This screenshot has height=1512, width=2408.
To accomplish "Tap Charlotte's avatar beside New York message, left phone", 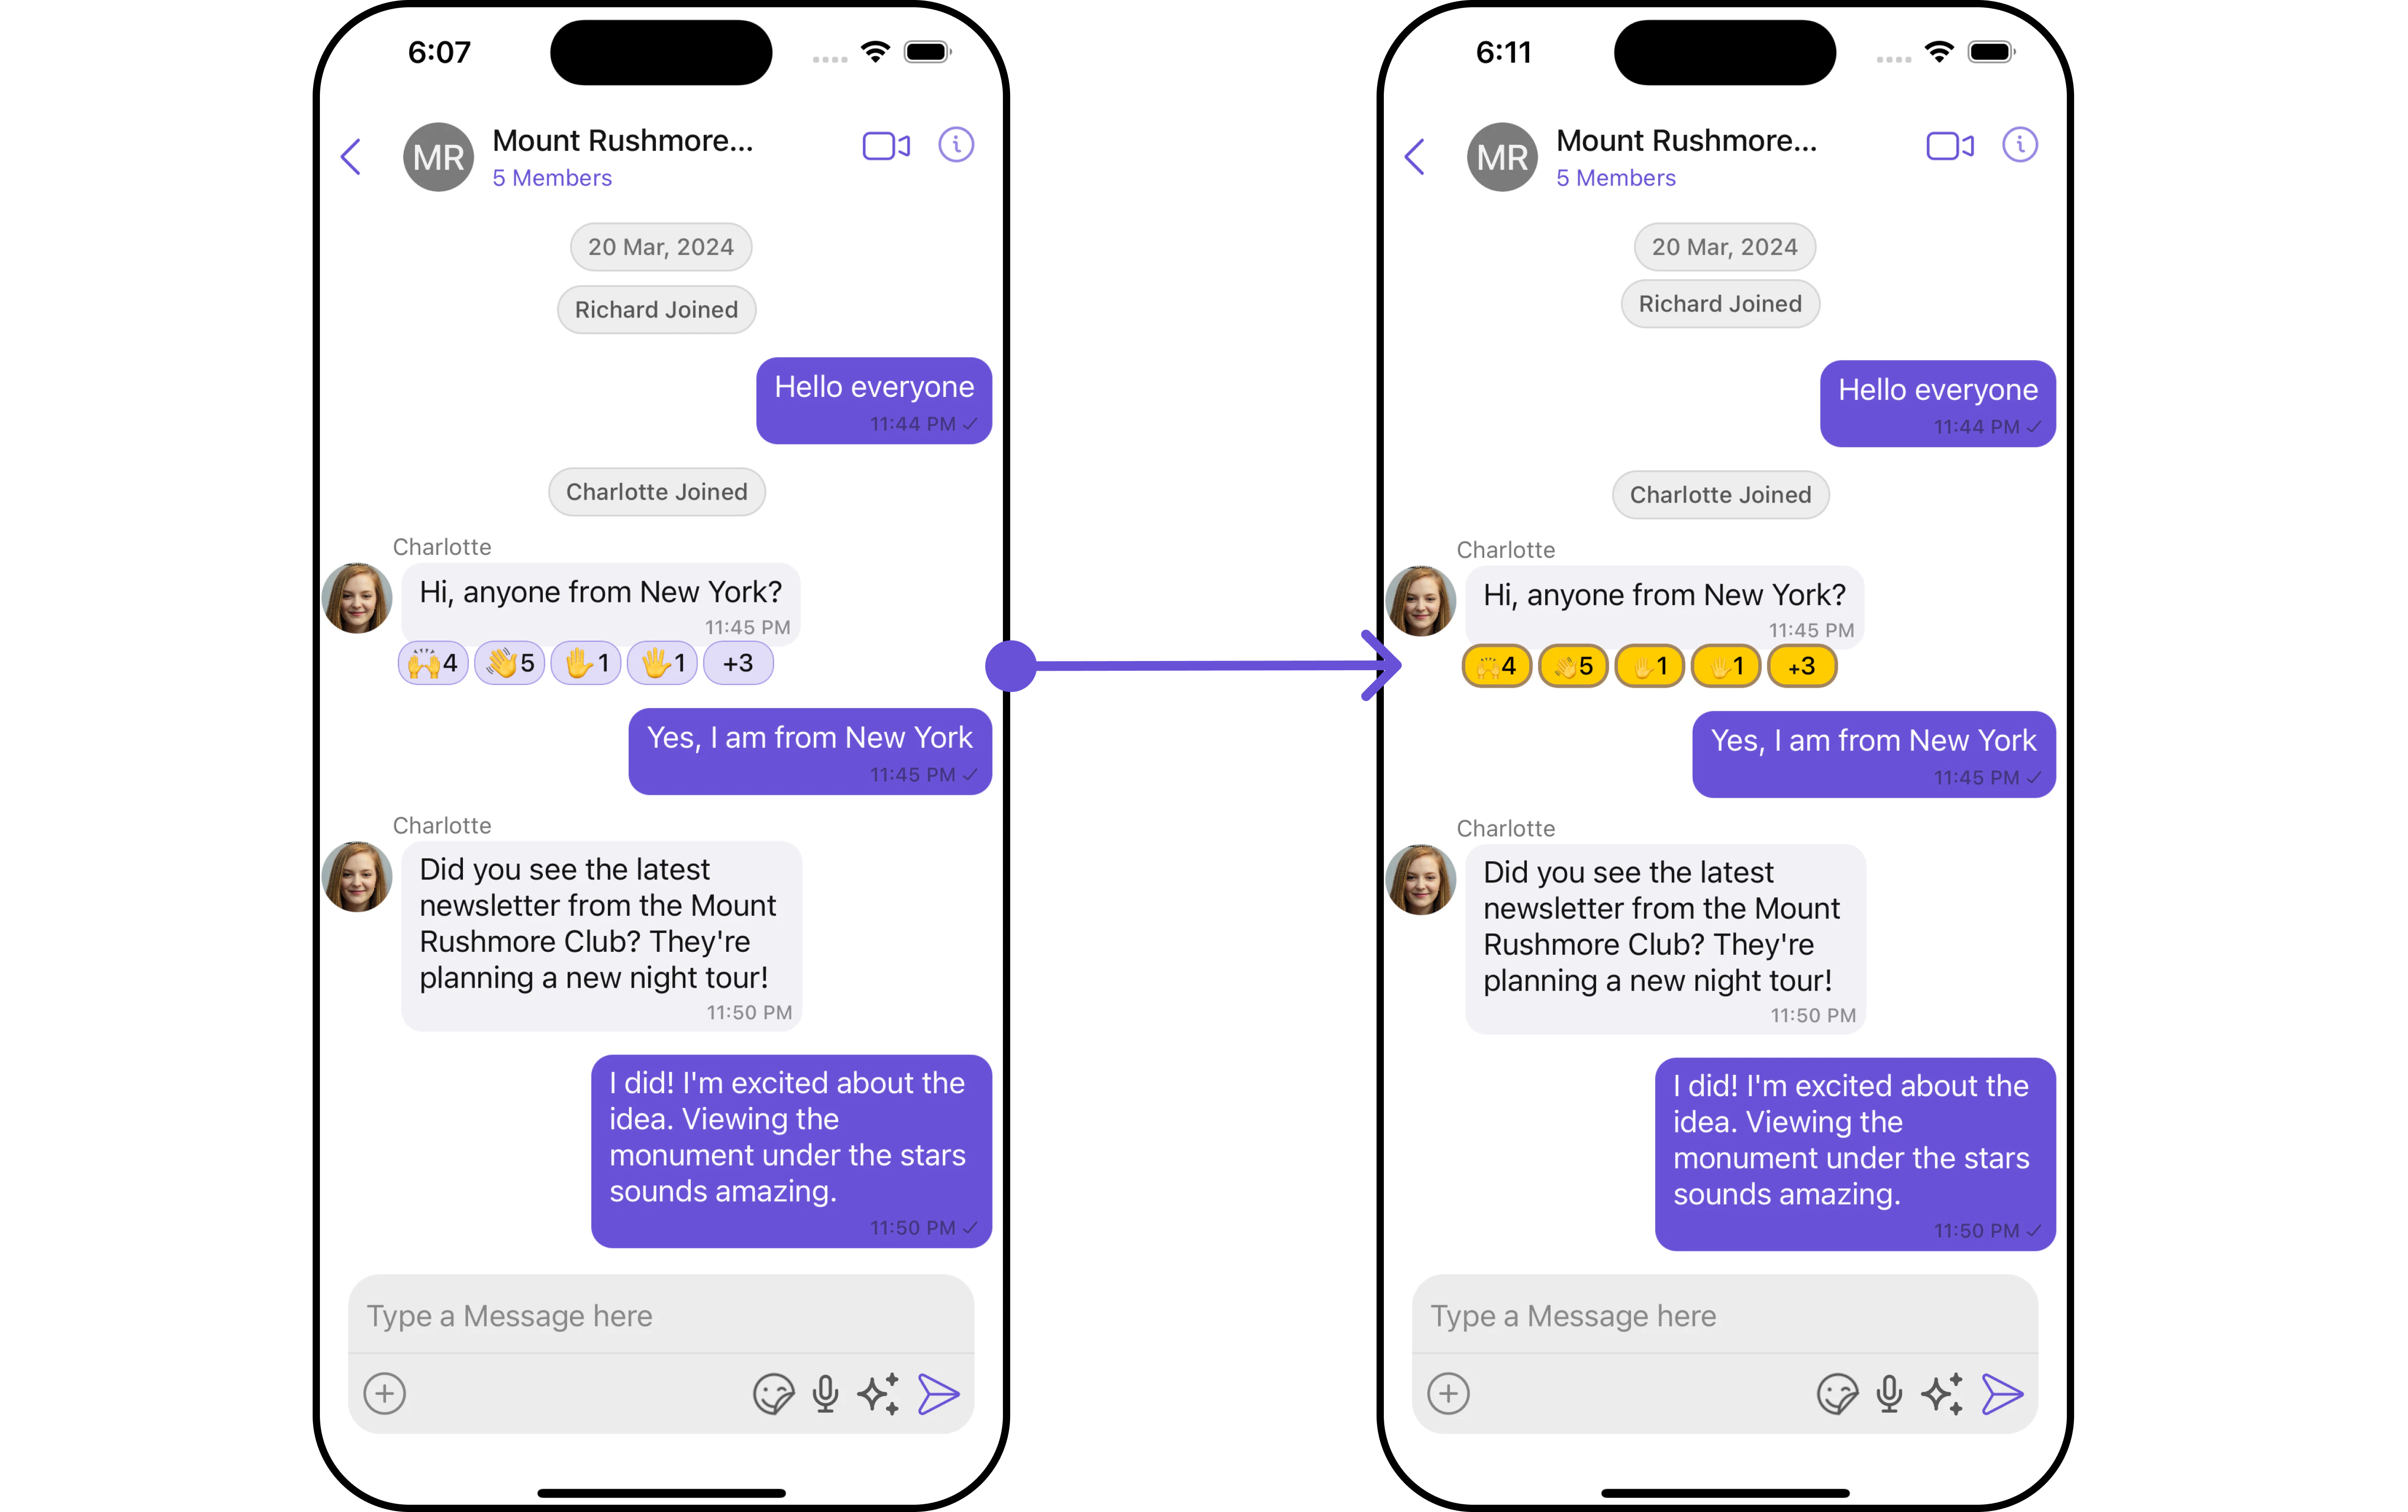I will coord(357,598).
